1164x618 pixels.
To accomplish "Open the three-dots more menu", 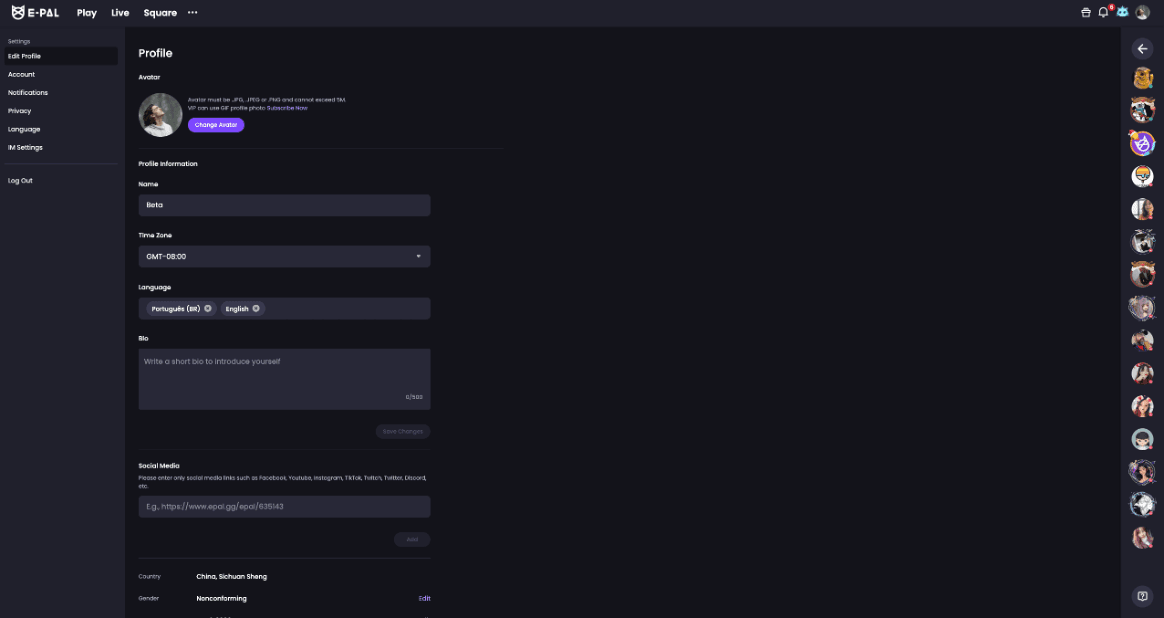I will pyautogui.click(x=192, y=13).
